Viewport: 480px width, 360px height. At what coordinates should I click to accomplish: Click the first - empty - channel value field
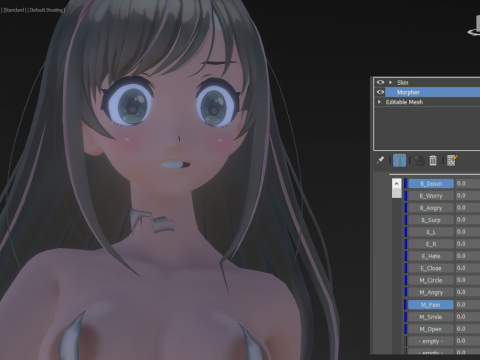[468, 341]
